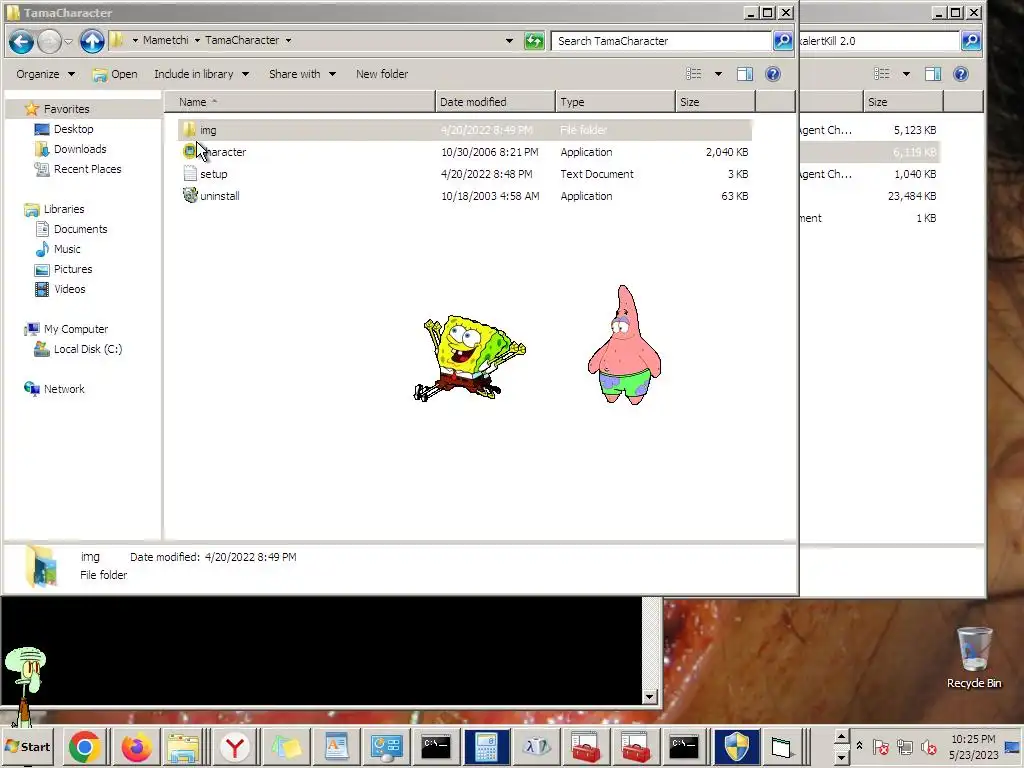Image resolution: width=1024 pixels, height=768 pixels.
Task: Click Mametchi in the address breadcrumb
Action: point(165,40)
